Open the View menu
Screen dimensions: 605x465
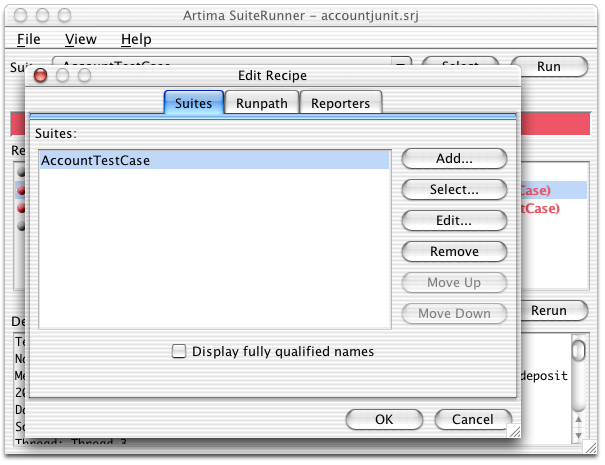81,39
